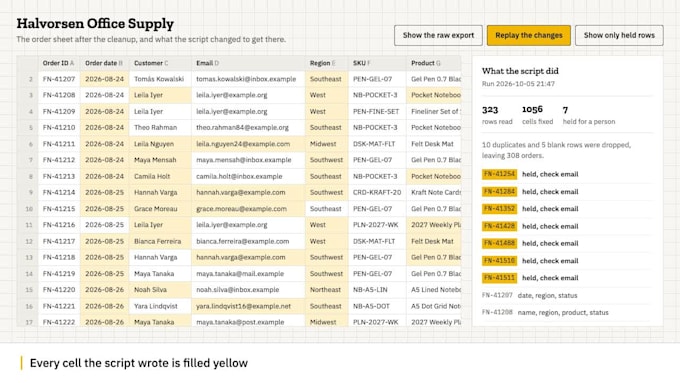Viewport: 680px width, 383px height.
Task: Select SKU cell NB-A5-LIN
Action: click(x=377, y=290)
